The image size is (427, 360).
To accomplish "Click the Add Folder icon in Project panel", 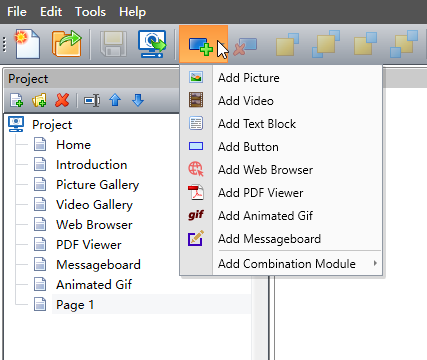I will [39, 100].
